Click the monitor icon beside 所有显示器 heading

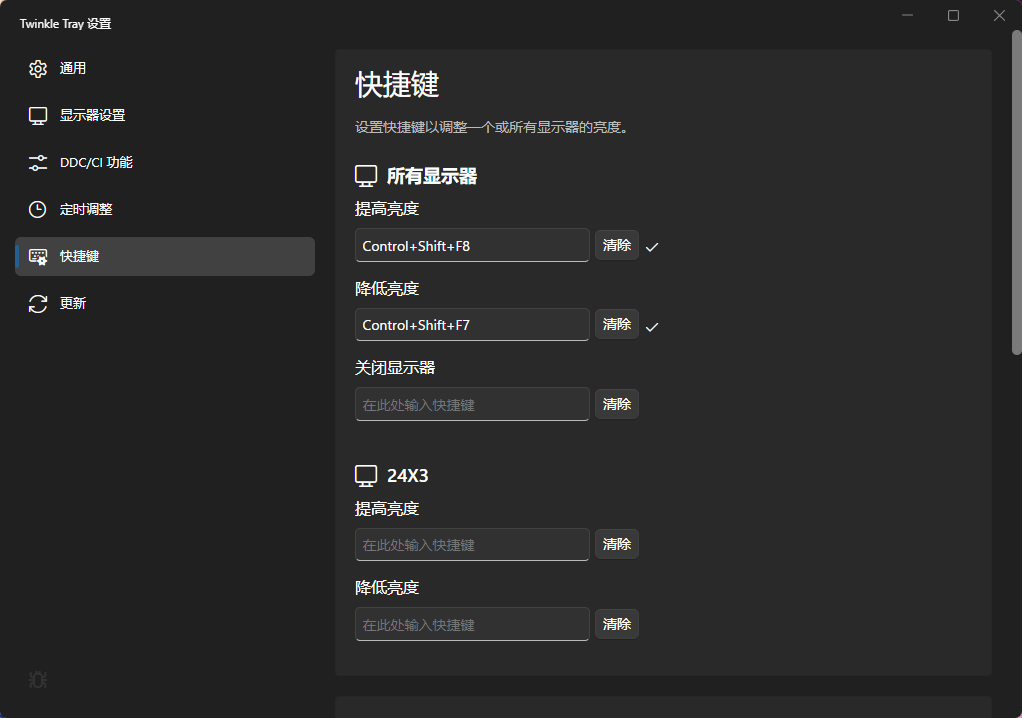click(x=366, y=175)
